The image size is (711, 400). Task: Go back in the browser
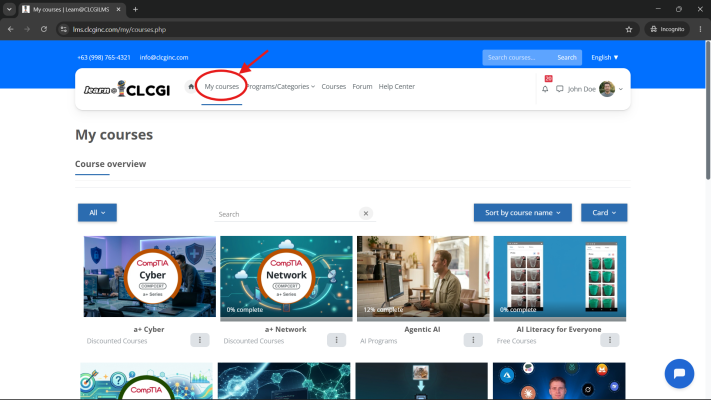coord(10,29)
